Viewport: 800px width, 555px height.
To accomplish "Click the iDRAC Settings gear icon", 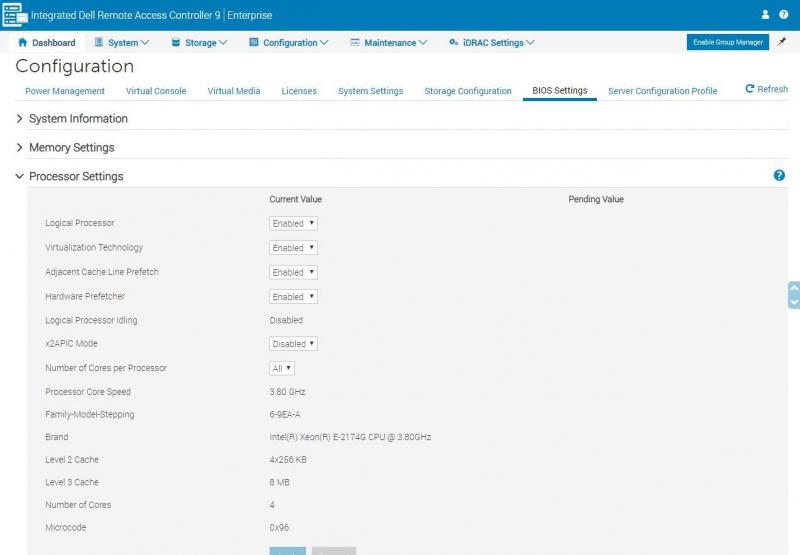I will (454, 42).
